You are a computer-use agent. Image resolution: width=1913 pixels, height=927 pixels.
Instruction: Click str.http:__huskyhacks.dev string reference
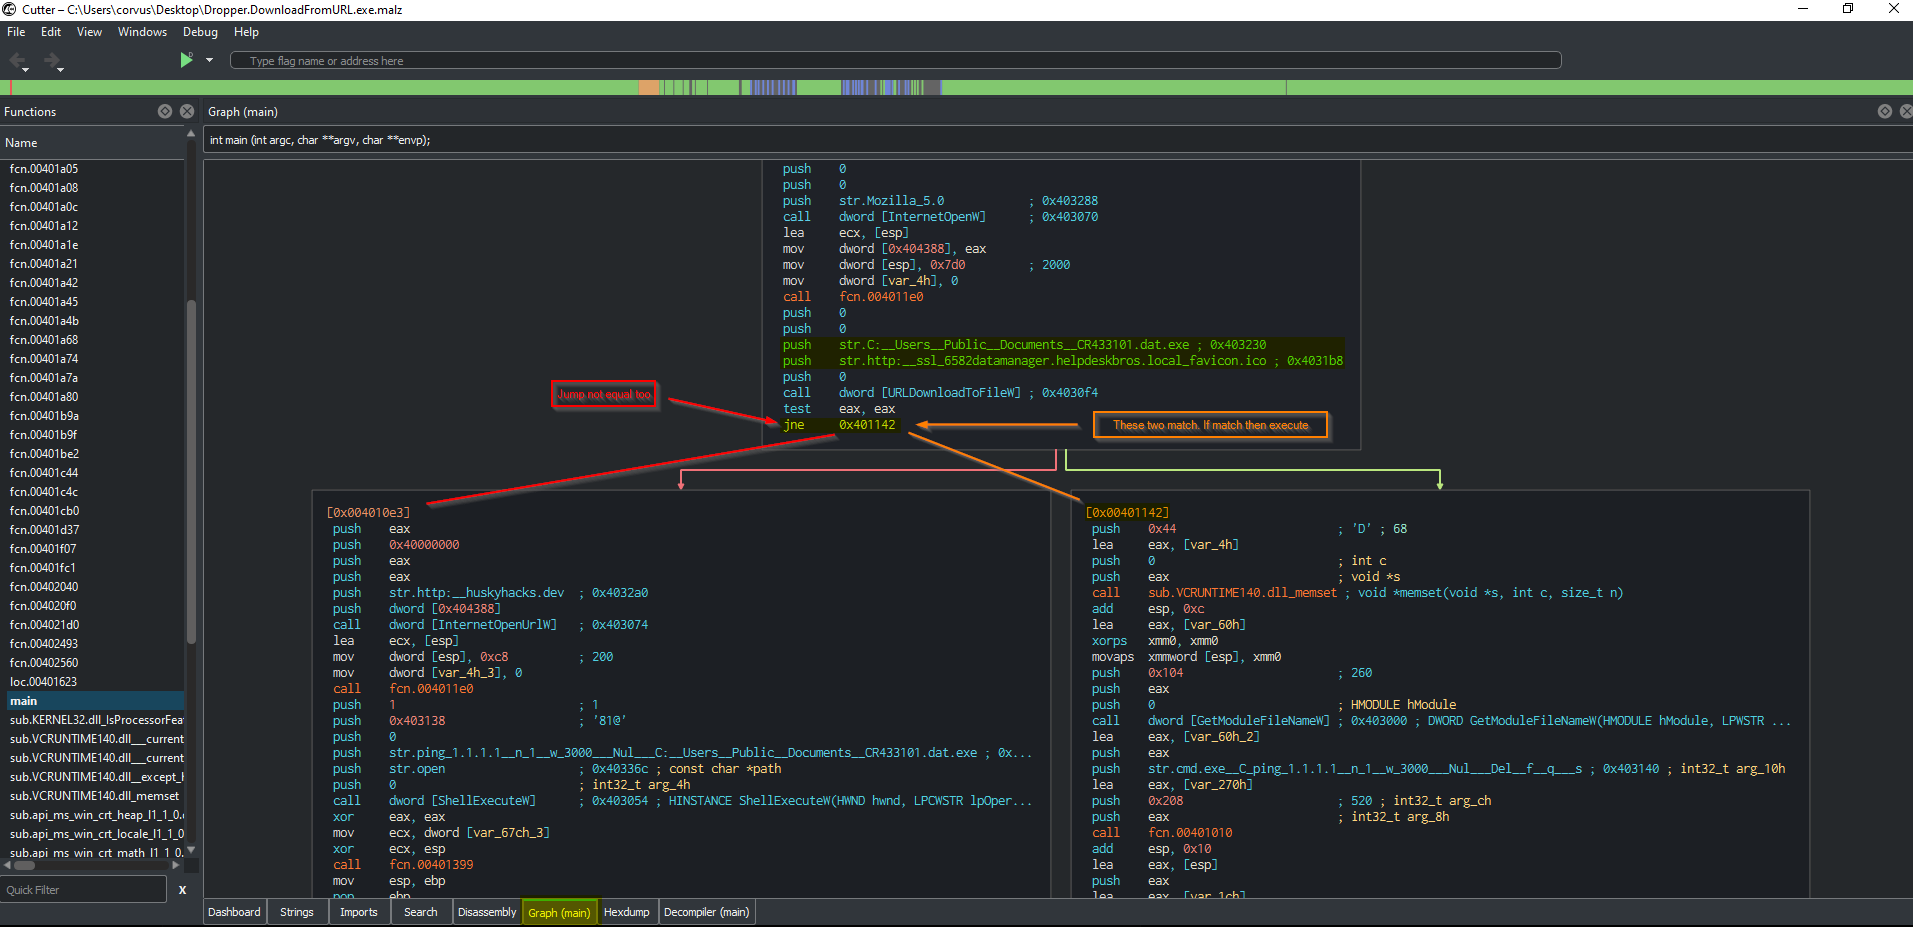pos(476,593)
